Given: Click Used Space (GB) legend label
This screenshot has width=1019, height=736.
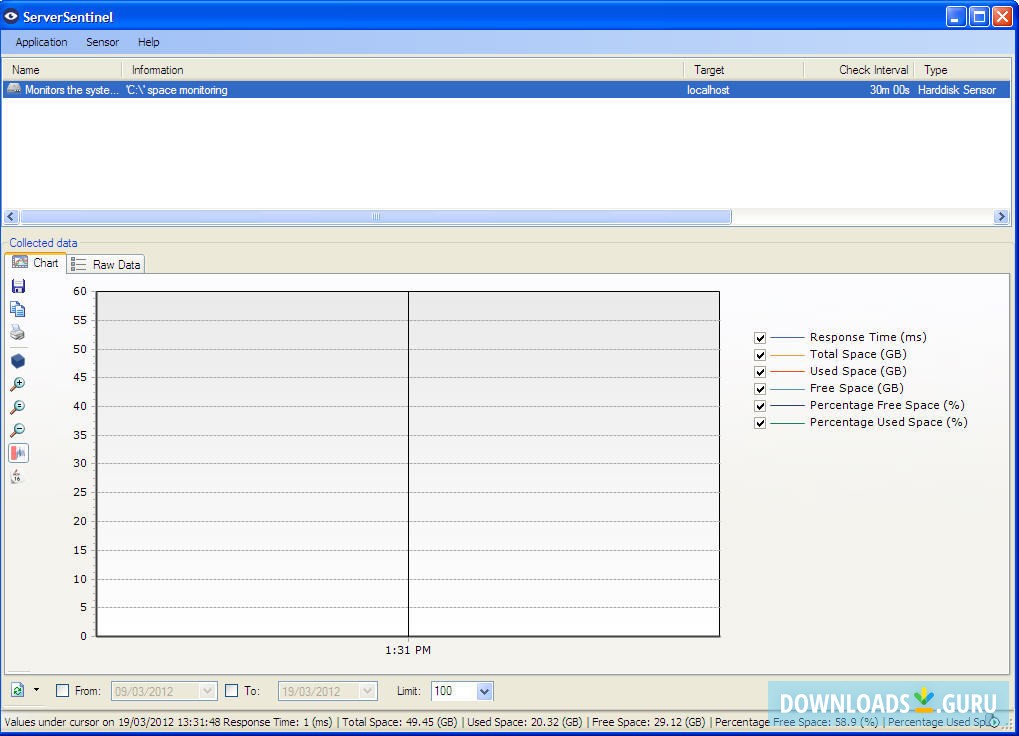Looking at the screenshot, I should point(858,371).
